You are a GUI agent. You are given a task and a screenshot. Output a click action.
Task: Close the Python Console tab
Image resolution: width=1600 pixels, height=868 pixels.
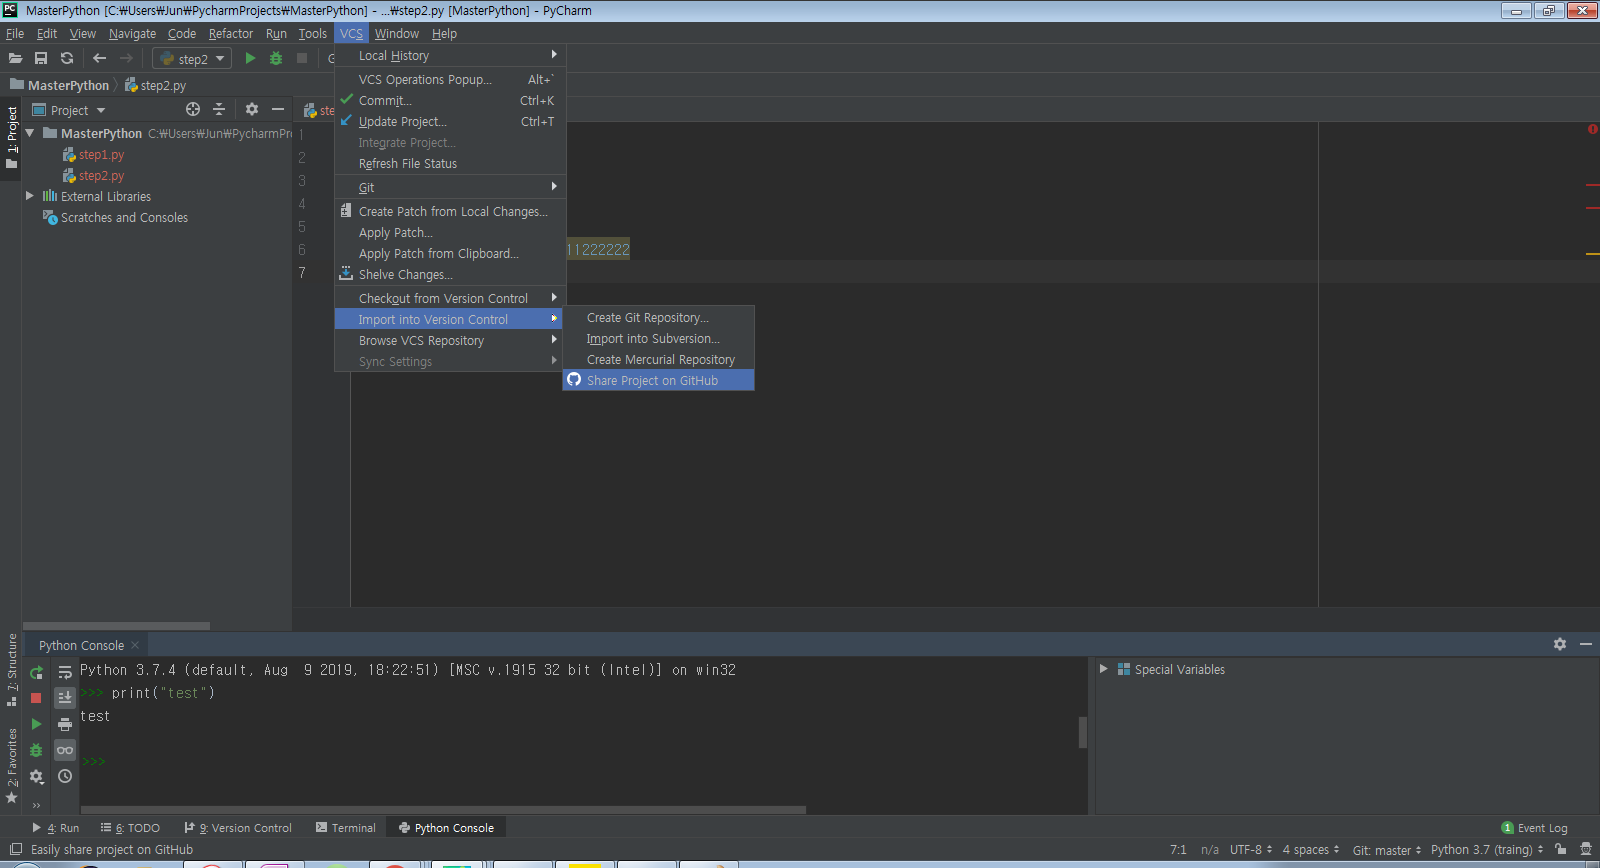click(x=135, y=645)
